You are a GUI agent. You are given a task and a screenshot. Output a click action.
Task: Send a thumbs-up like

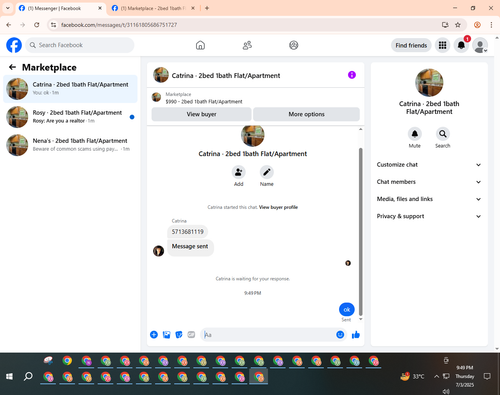pyautogui.click(x=356, y=335)
